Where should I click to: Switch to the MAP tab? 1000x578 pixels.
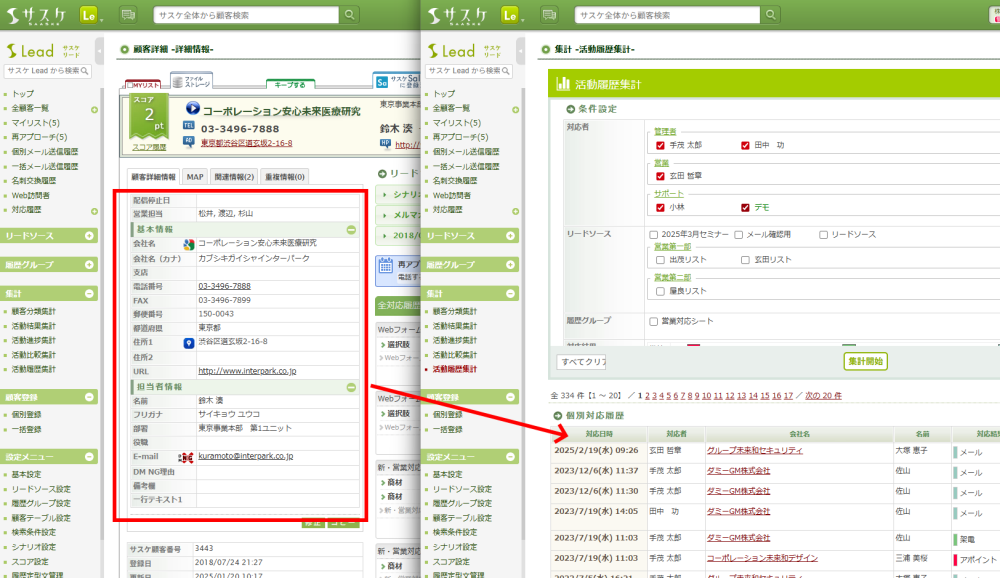194,177
